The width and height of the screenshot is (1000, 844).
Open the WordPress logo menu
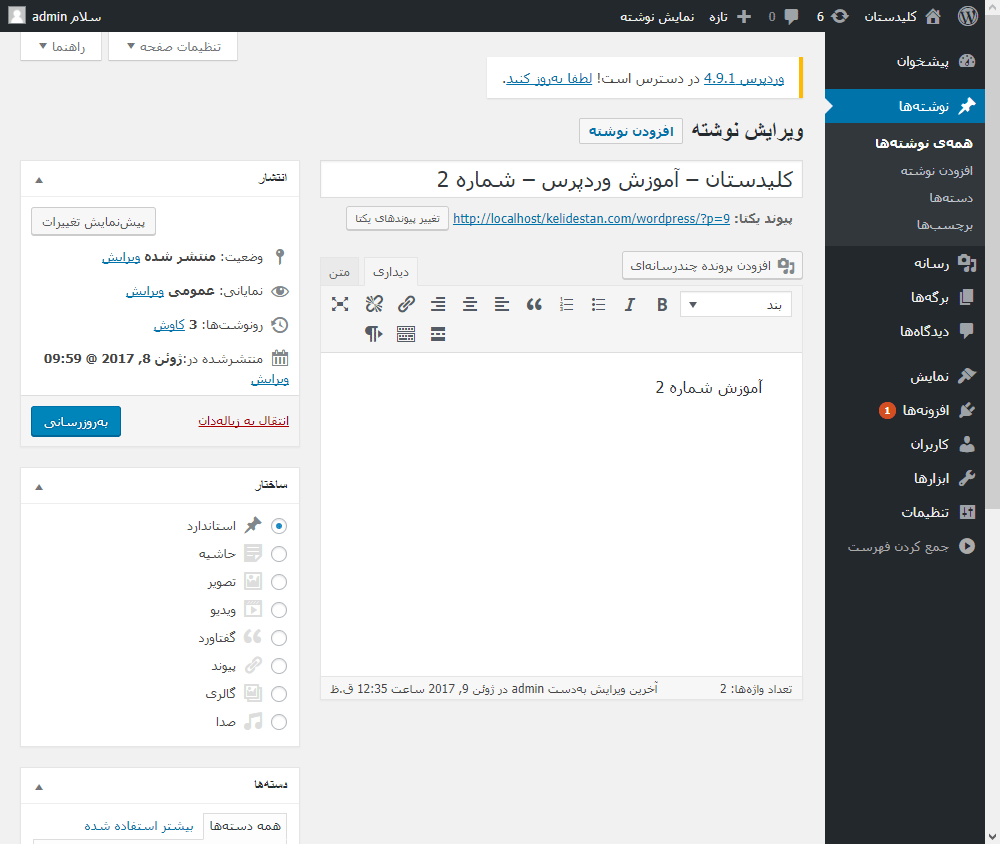[967, 16]
